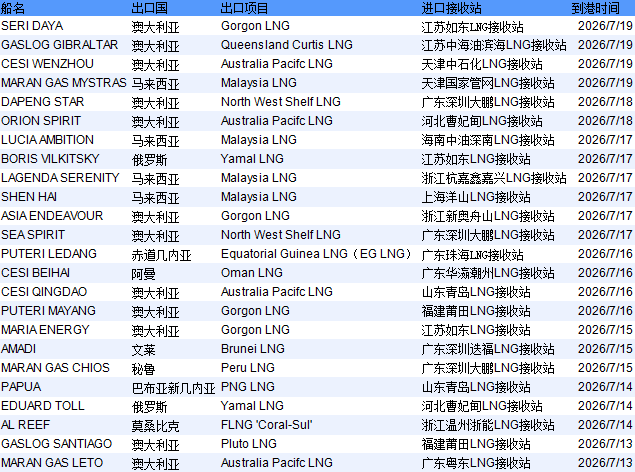Select the ship name BORIS VILKITSKY
Viewport: 635px width, 472px height.
point(50,159)
